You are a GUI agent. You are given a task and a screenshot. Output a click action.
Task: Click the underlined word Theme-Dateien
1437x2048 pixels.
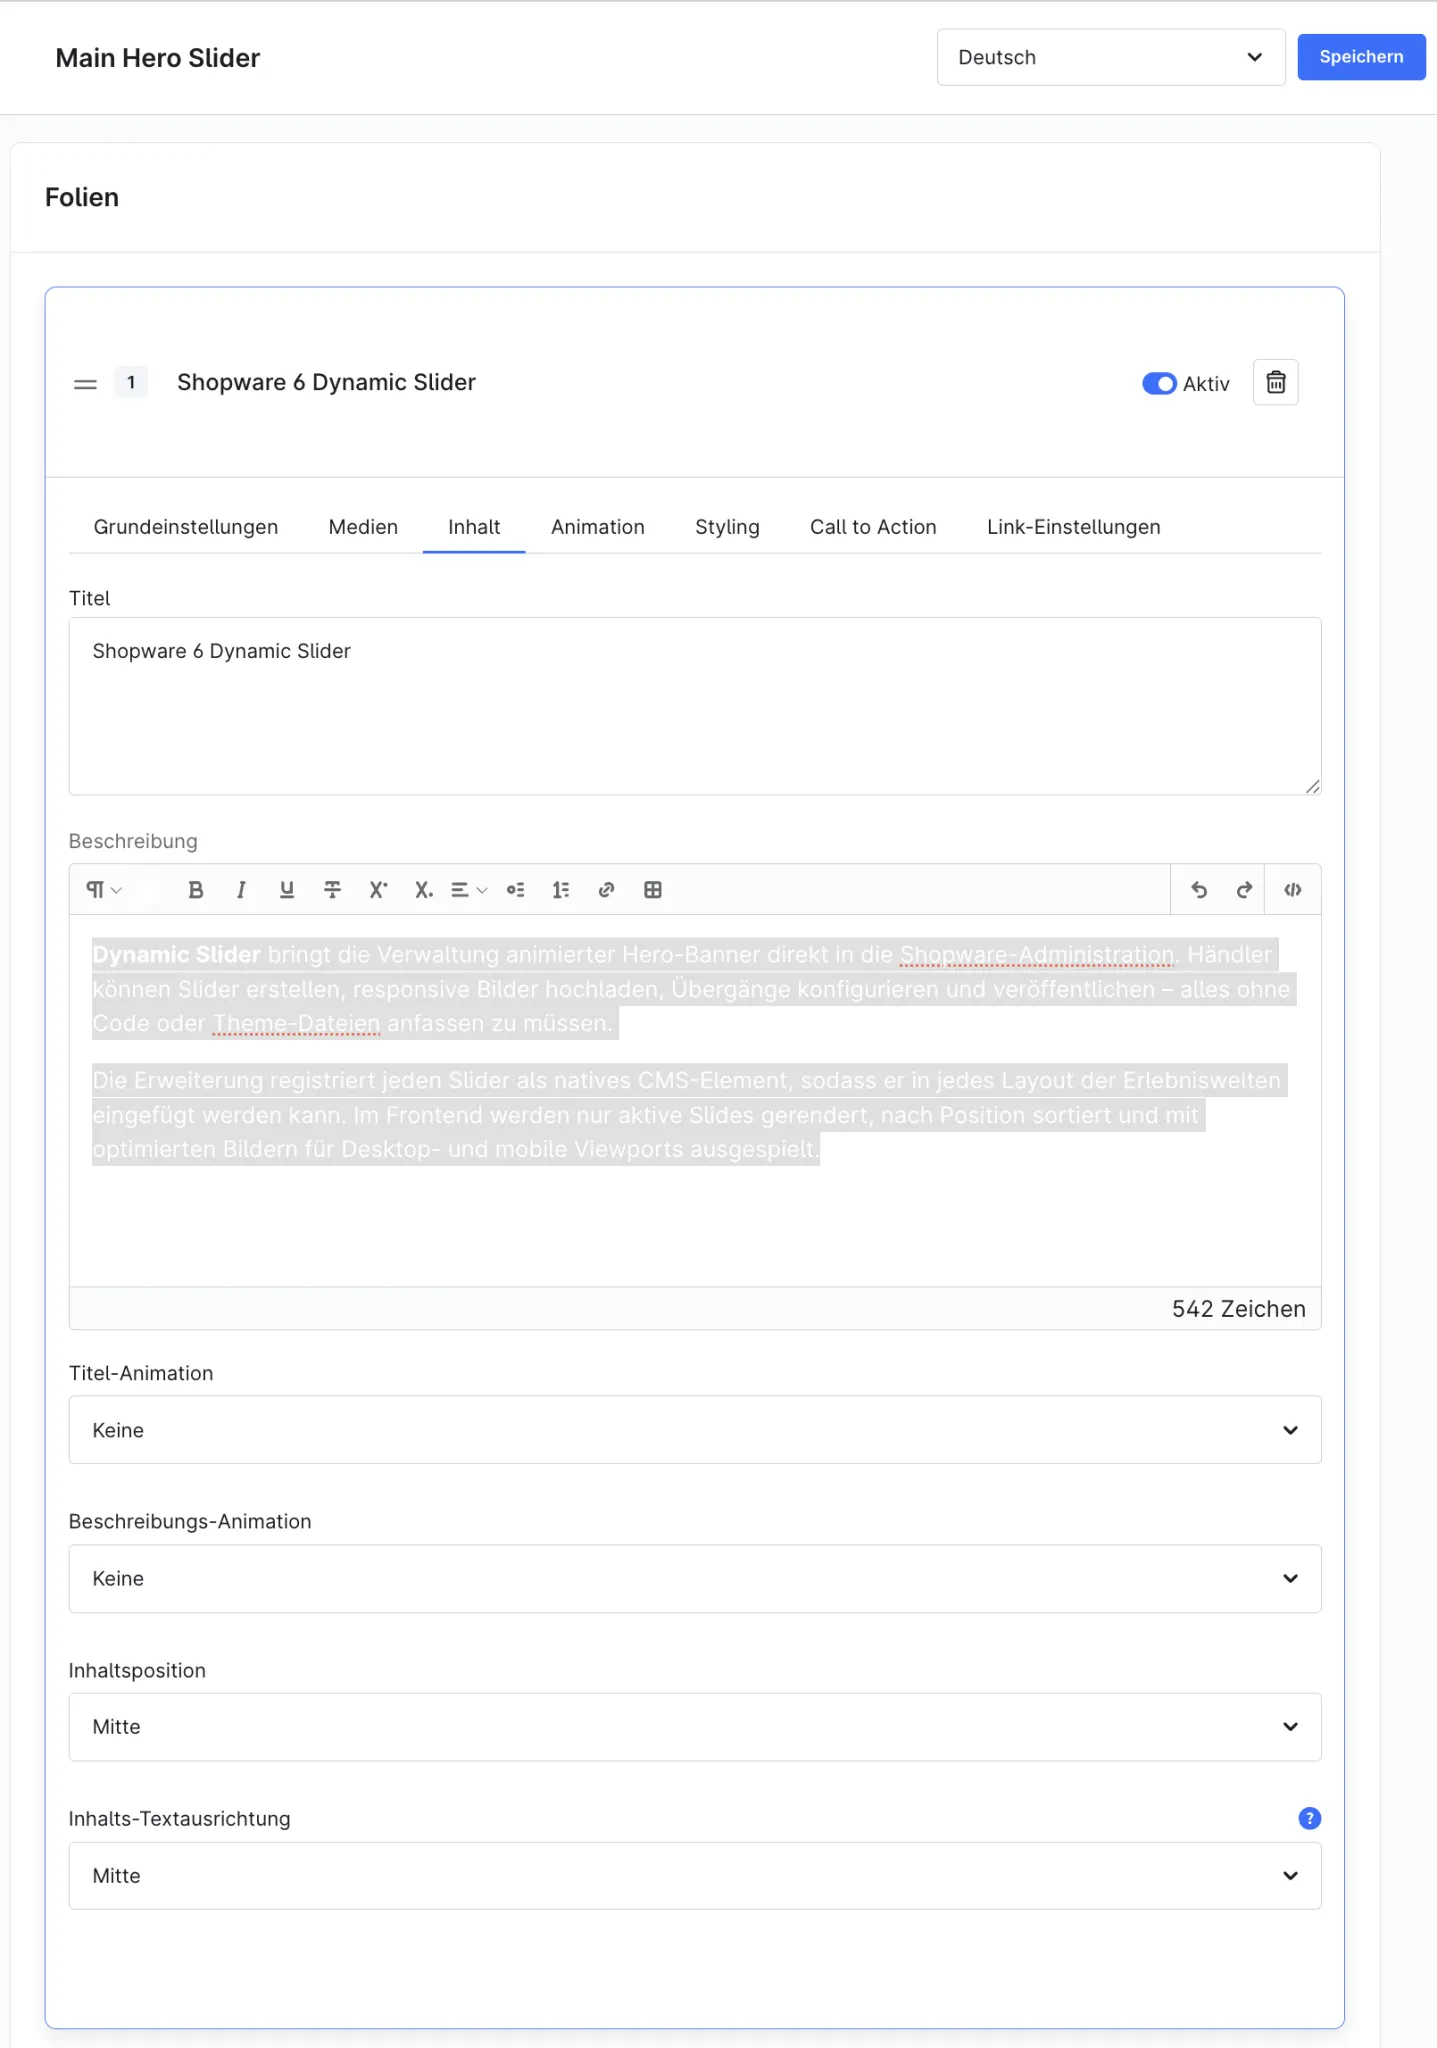[297, 1024]
